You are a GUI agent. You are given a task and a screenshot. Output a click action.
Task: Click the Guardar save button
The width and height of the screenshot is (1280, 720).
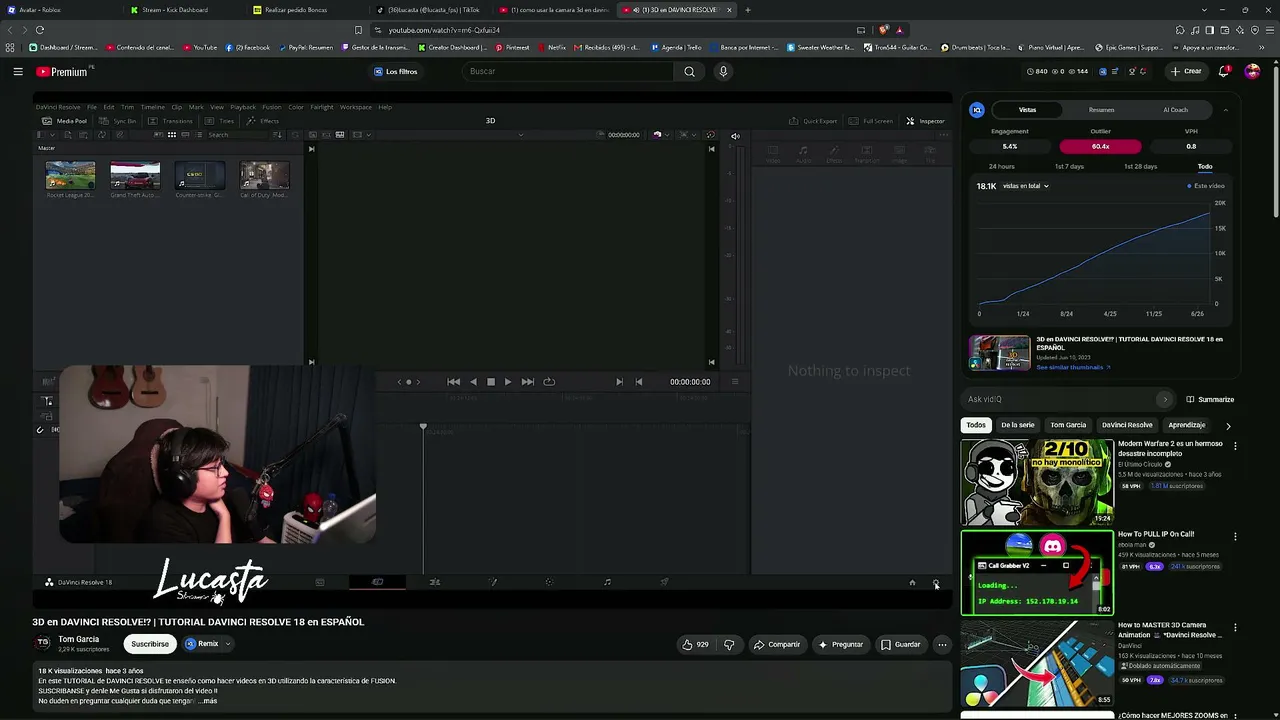coord(900,644)
